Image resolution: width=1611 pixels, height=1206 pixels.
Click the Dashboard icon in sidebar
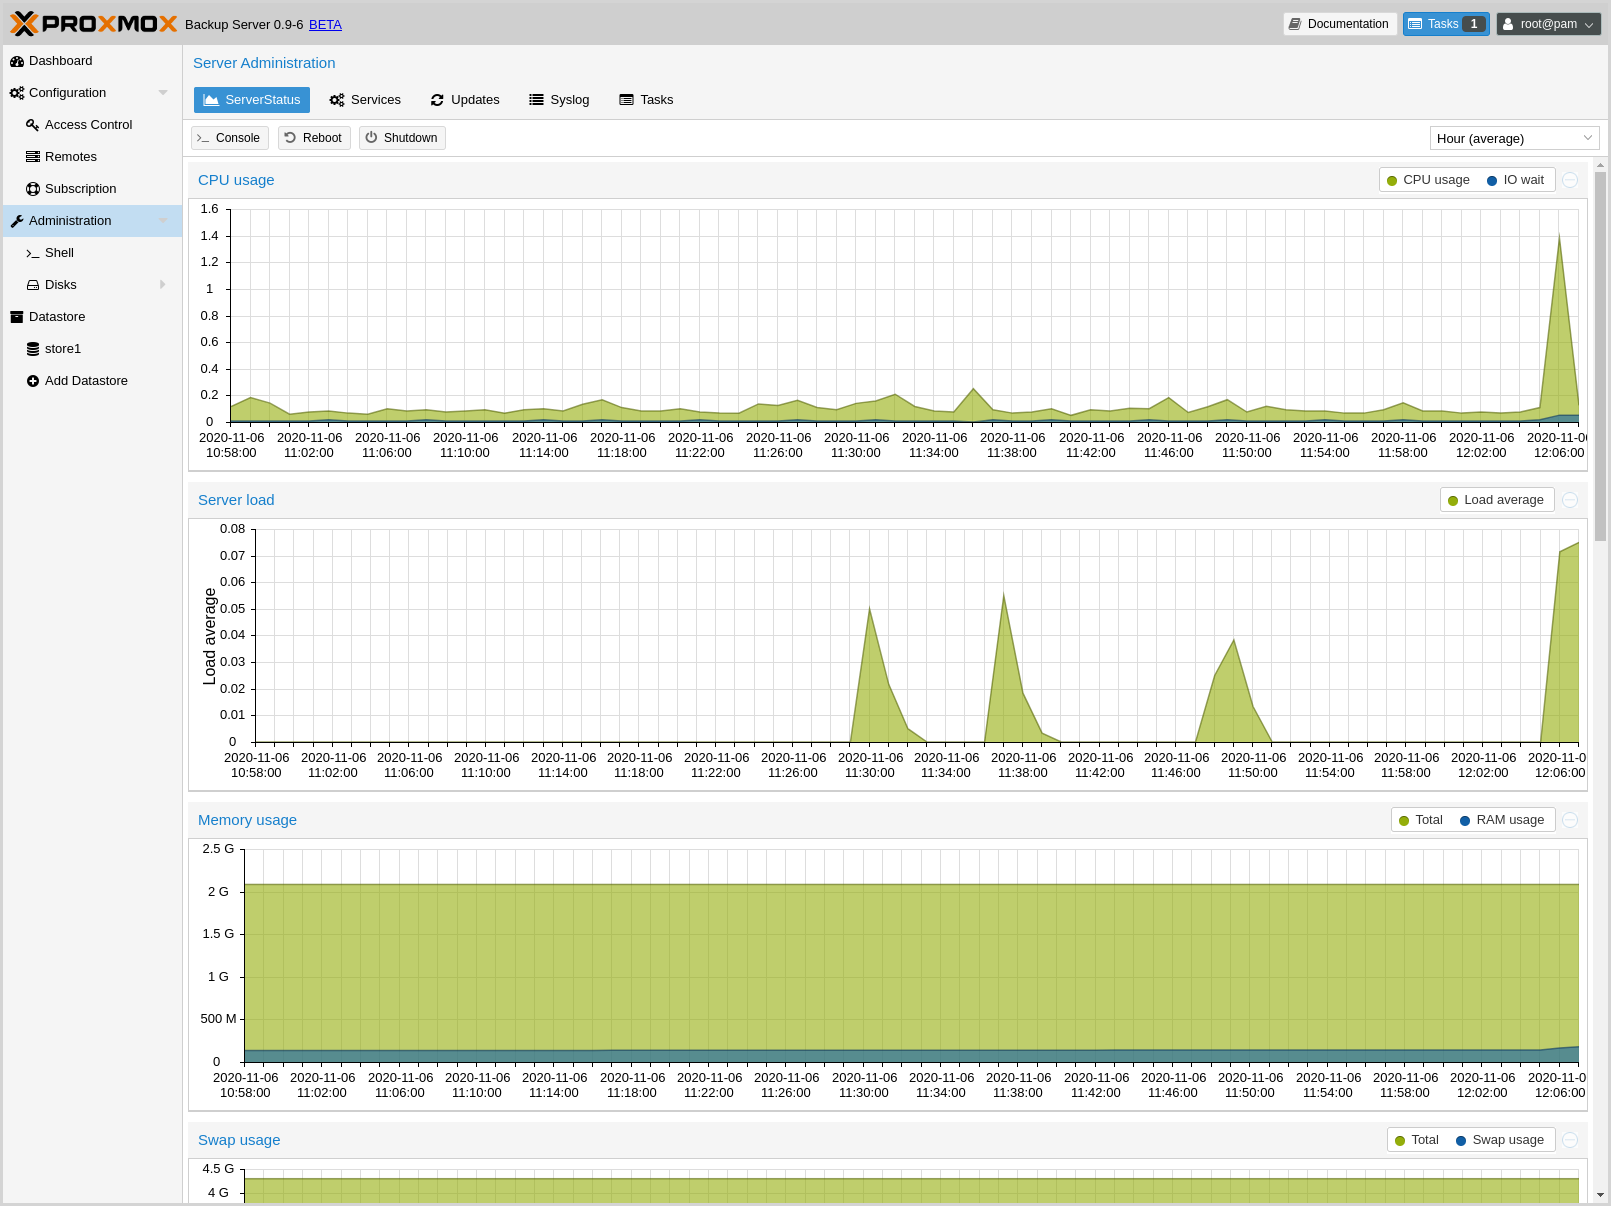coord(17,61)
